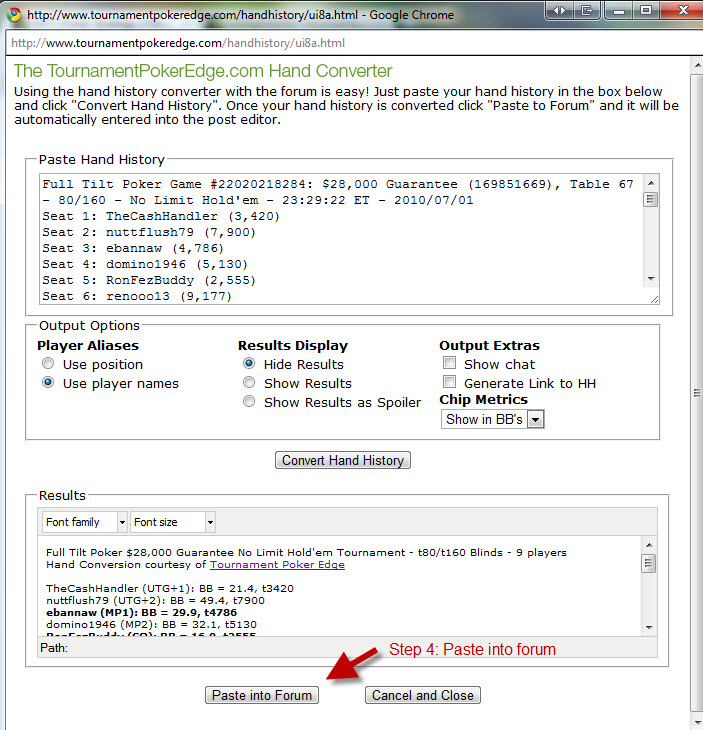Choose the 'Hide Results' option
The image size is (703, 730).
point(249,363)
